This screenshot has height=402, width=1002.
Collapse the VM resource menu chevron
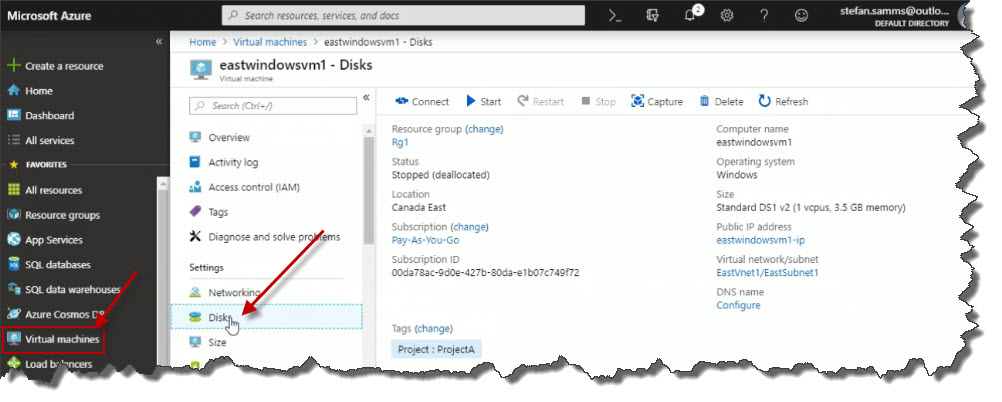click(x=366, y=97)
